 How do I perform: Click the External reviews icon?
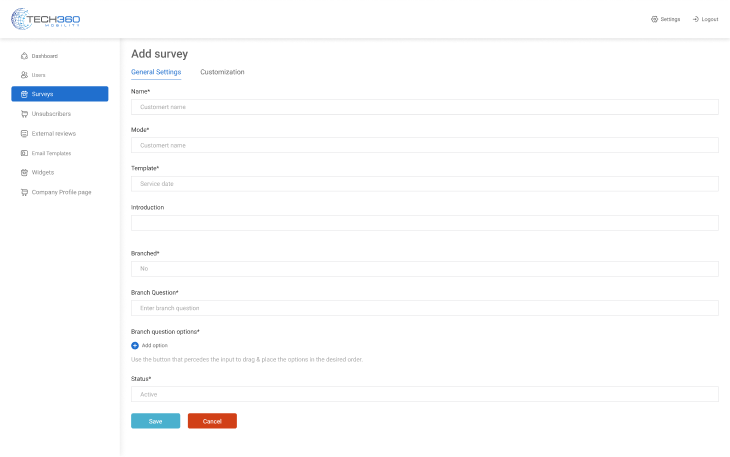(x=24, y=134)
